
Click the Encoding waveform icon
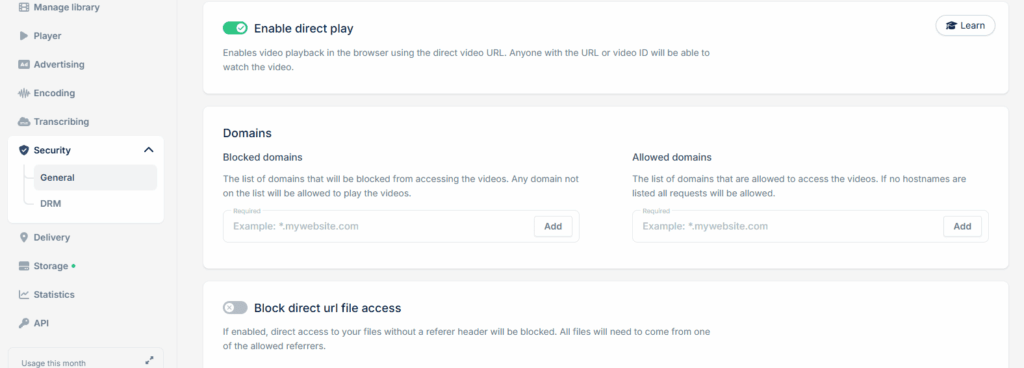coord(24,93)
